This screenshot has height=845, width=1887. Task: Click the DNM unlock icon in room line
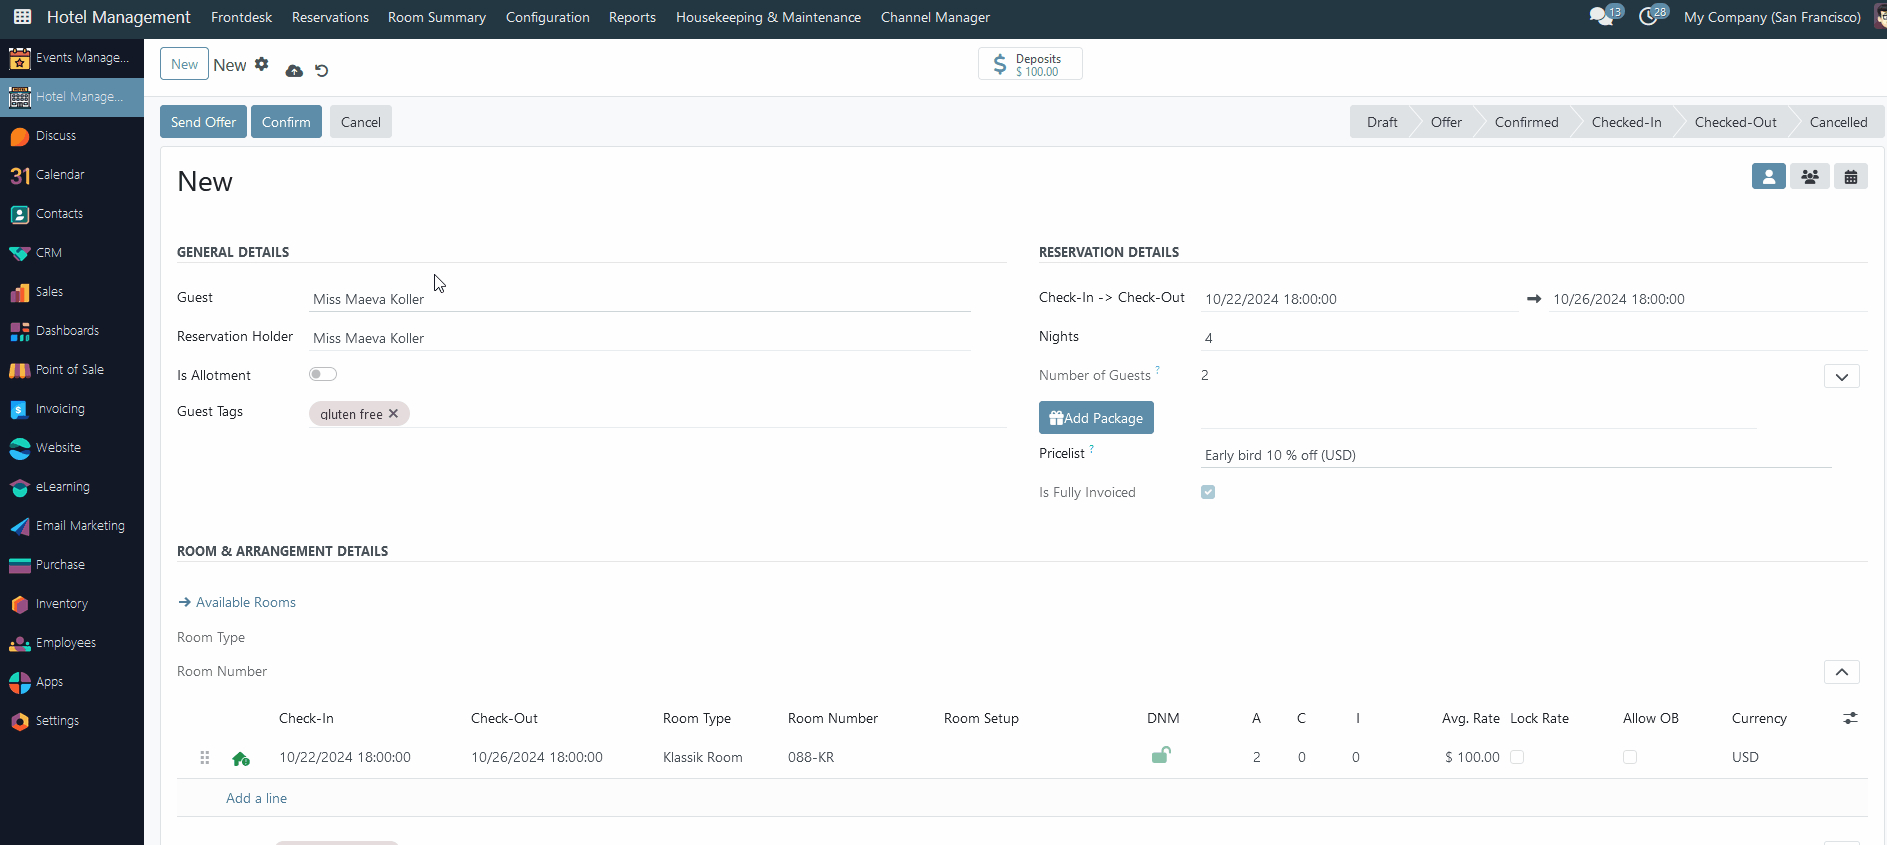[x=1161, y=755]
